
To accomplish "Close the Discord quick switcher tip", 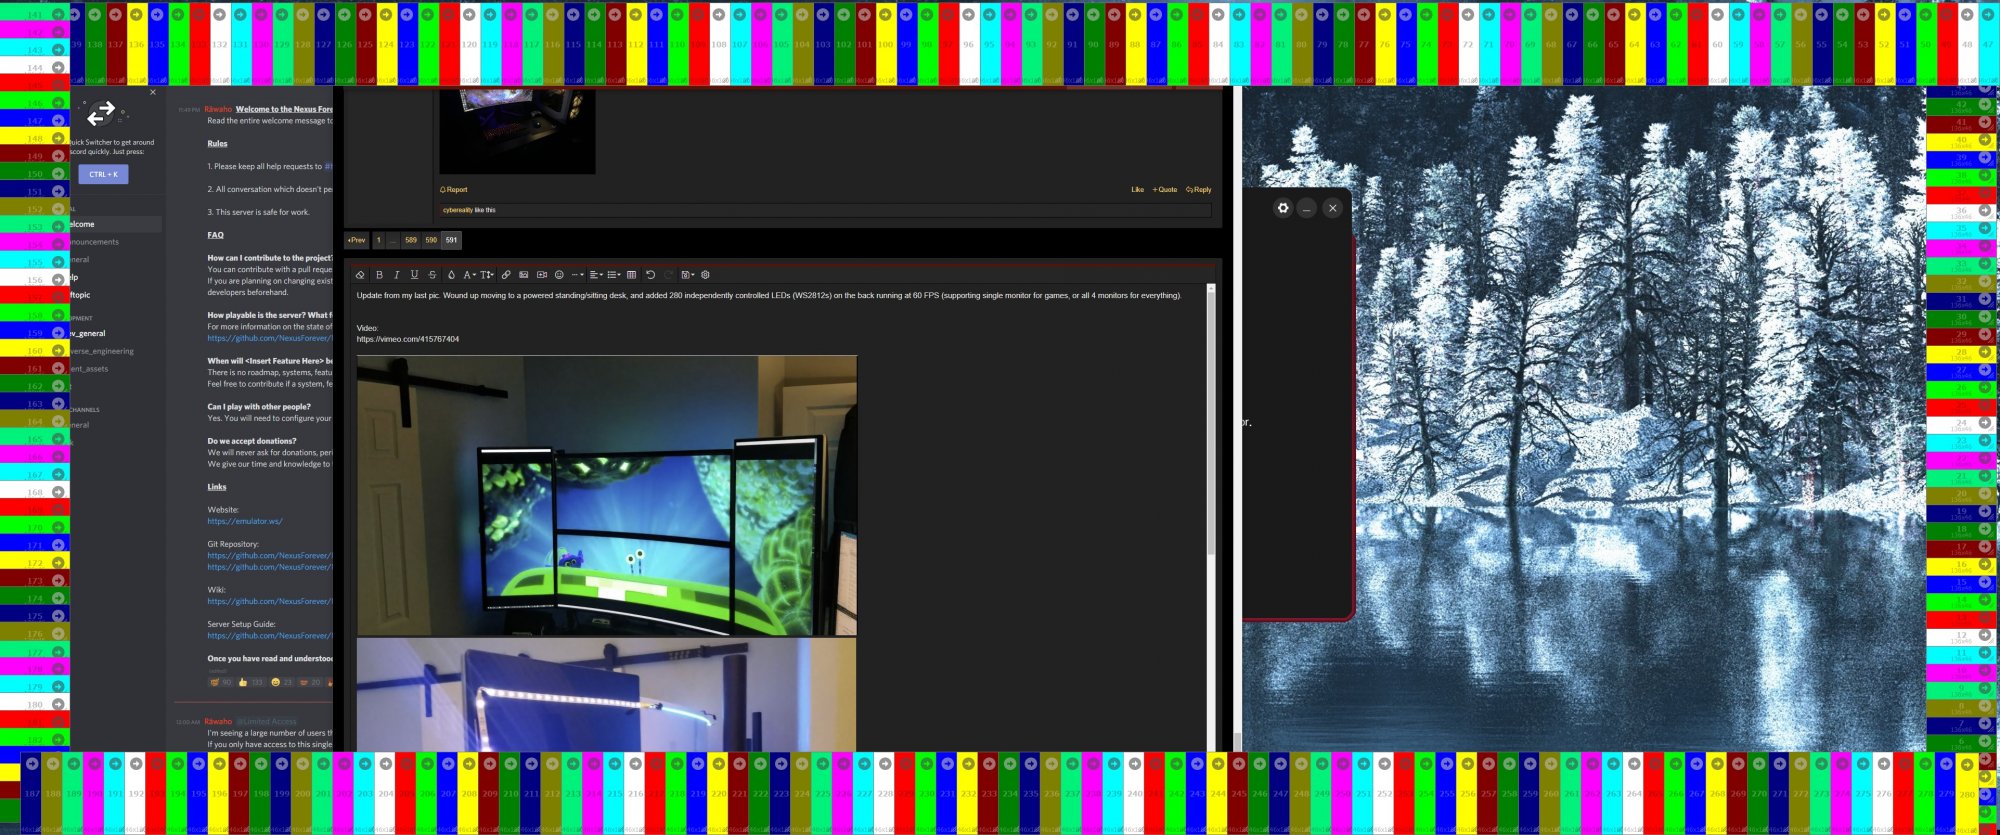I will [153, 92].
